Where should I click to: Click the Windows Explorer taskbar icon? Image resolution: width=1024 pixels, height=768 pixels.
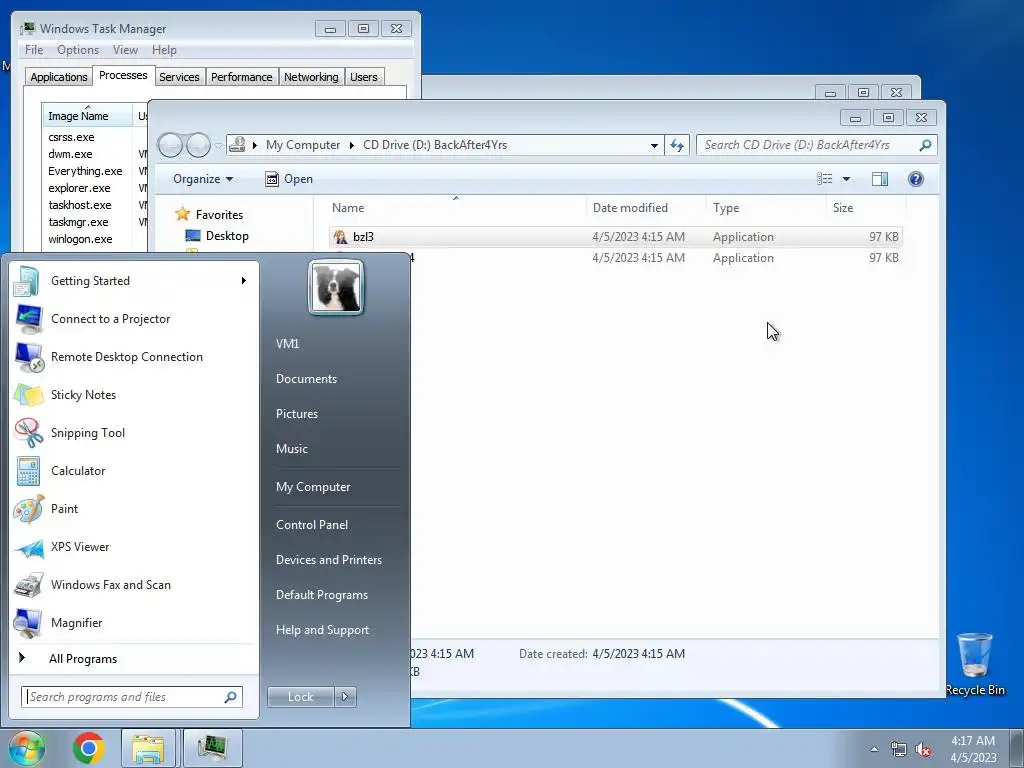148,748
